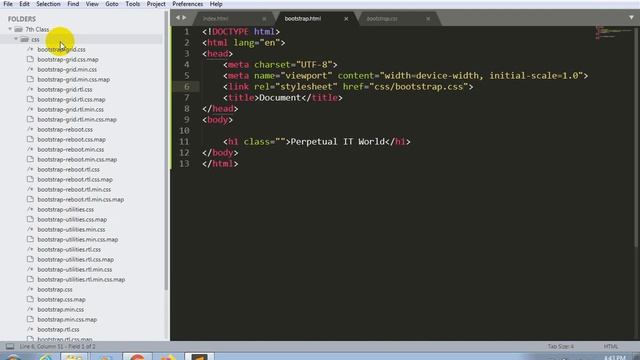Open bootstrap-utilities.rtl.min.css.map in sidebar
Screen dimensions: 640x360
point(81,279)
